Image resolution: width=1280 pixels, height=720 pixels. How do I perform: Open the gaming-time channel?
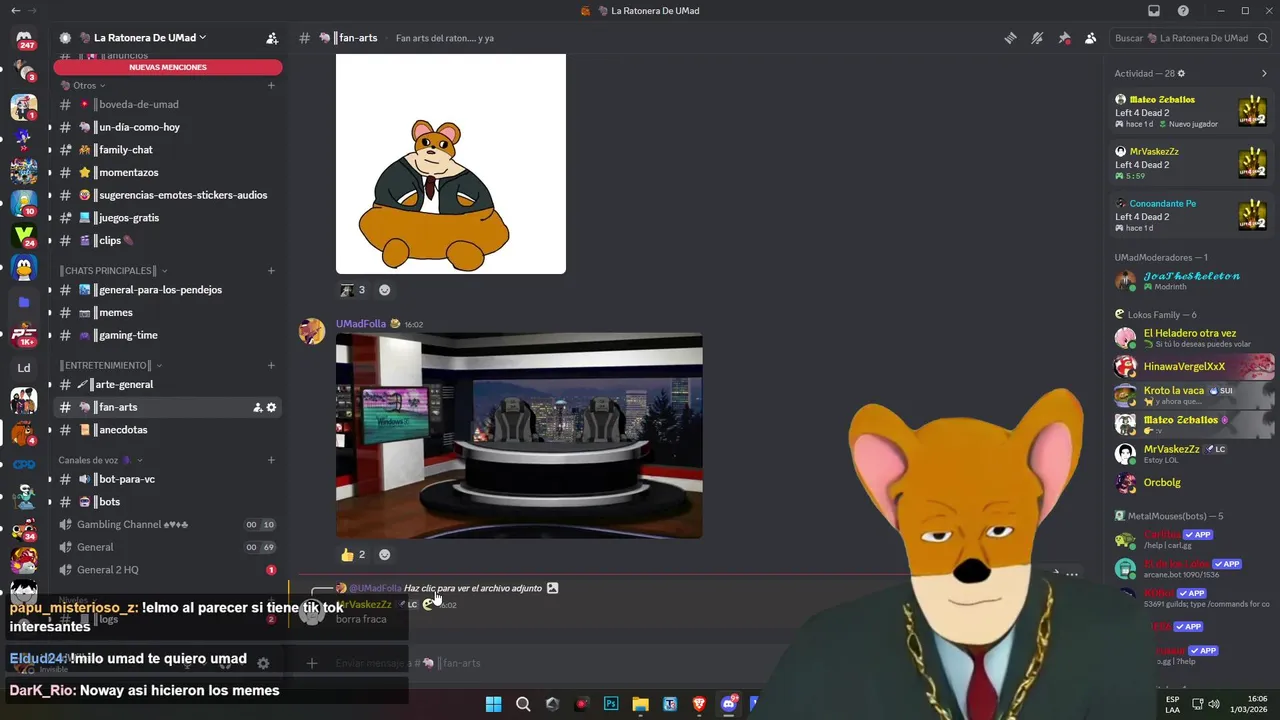coord(168,335)
